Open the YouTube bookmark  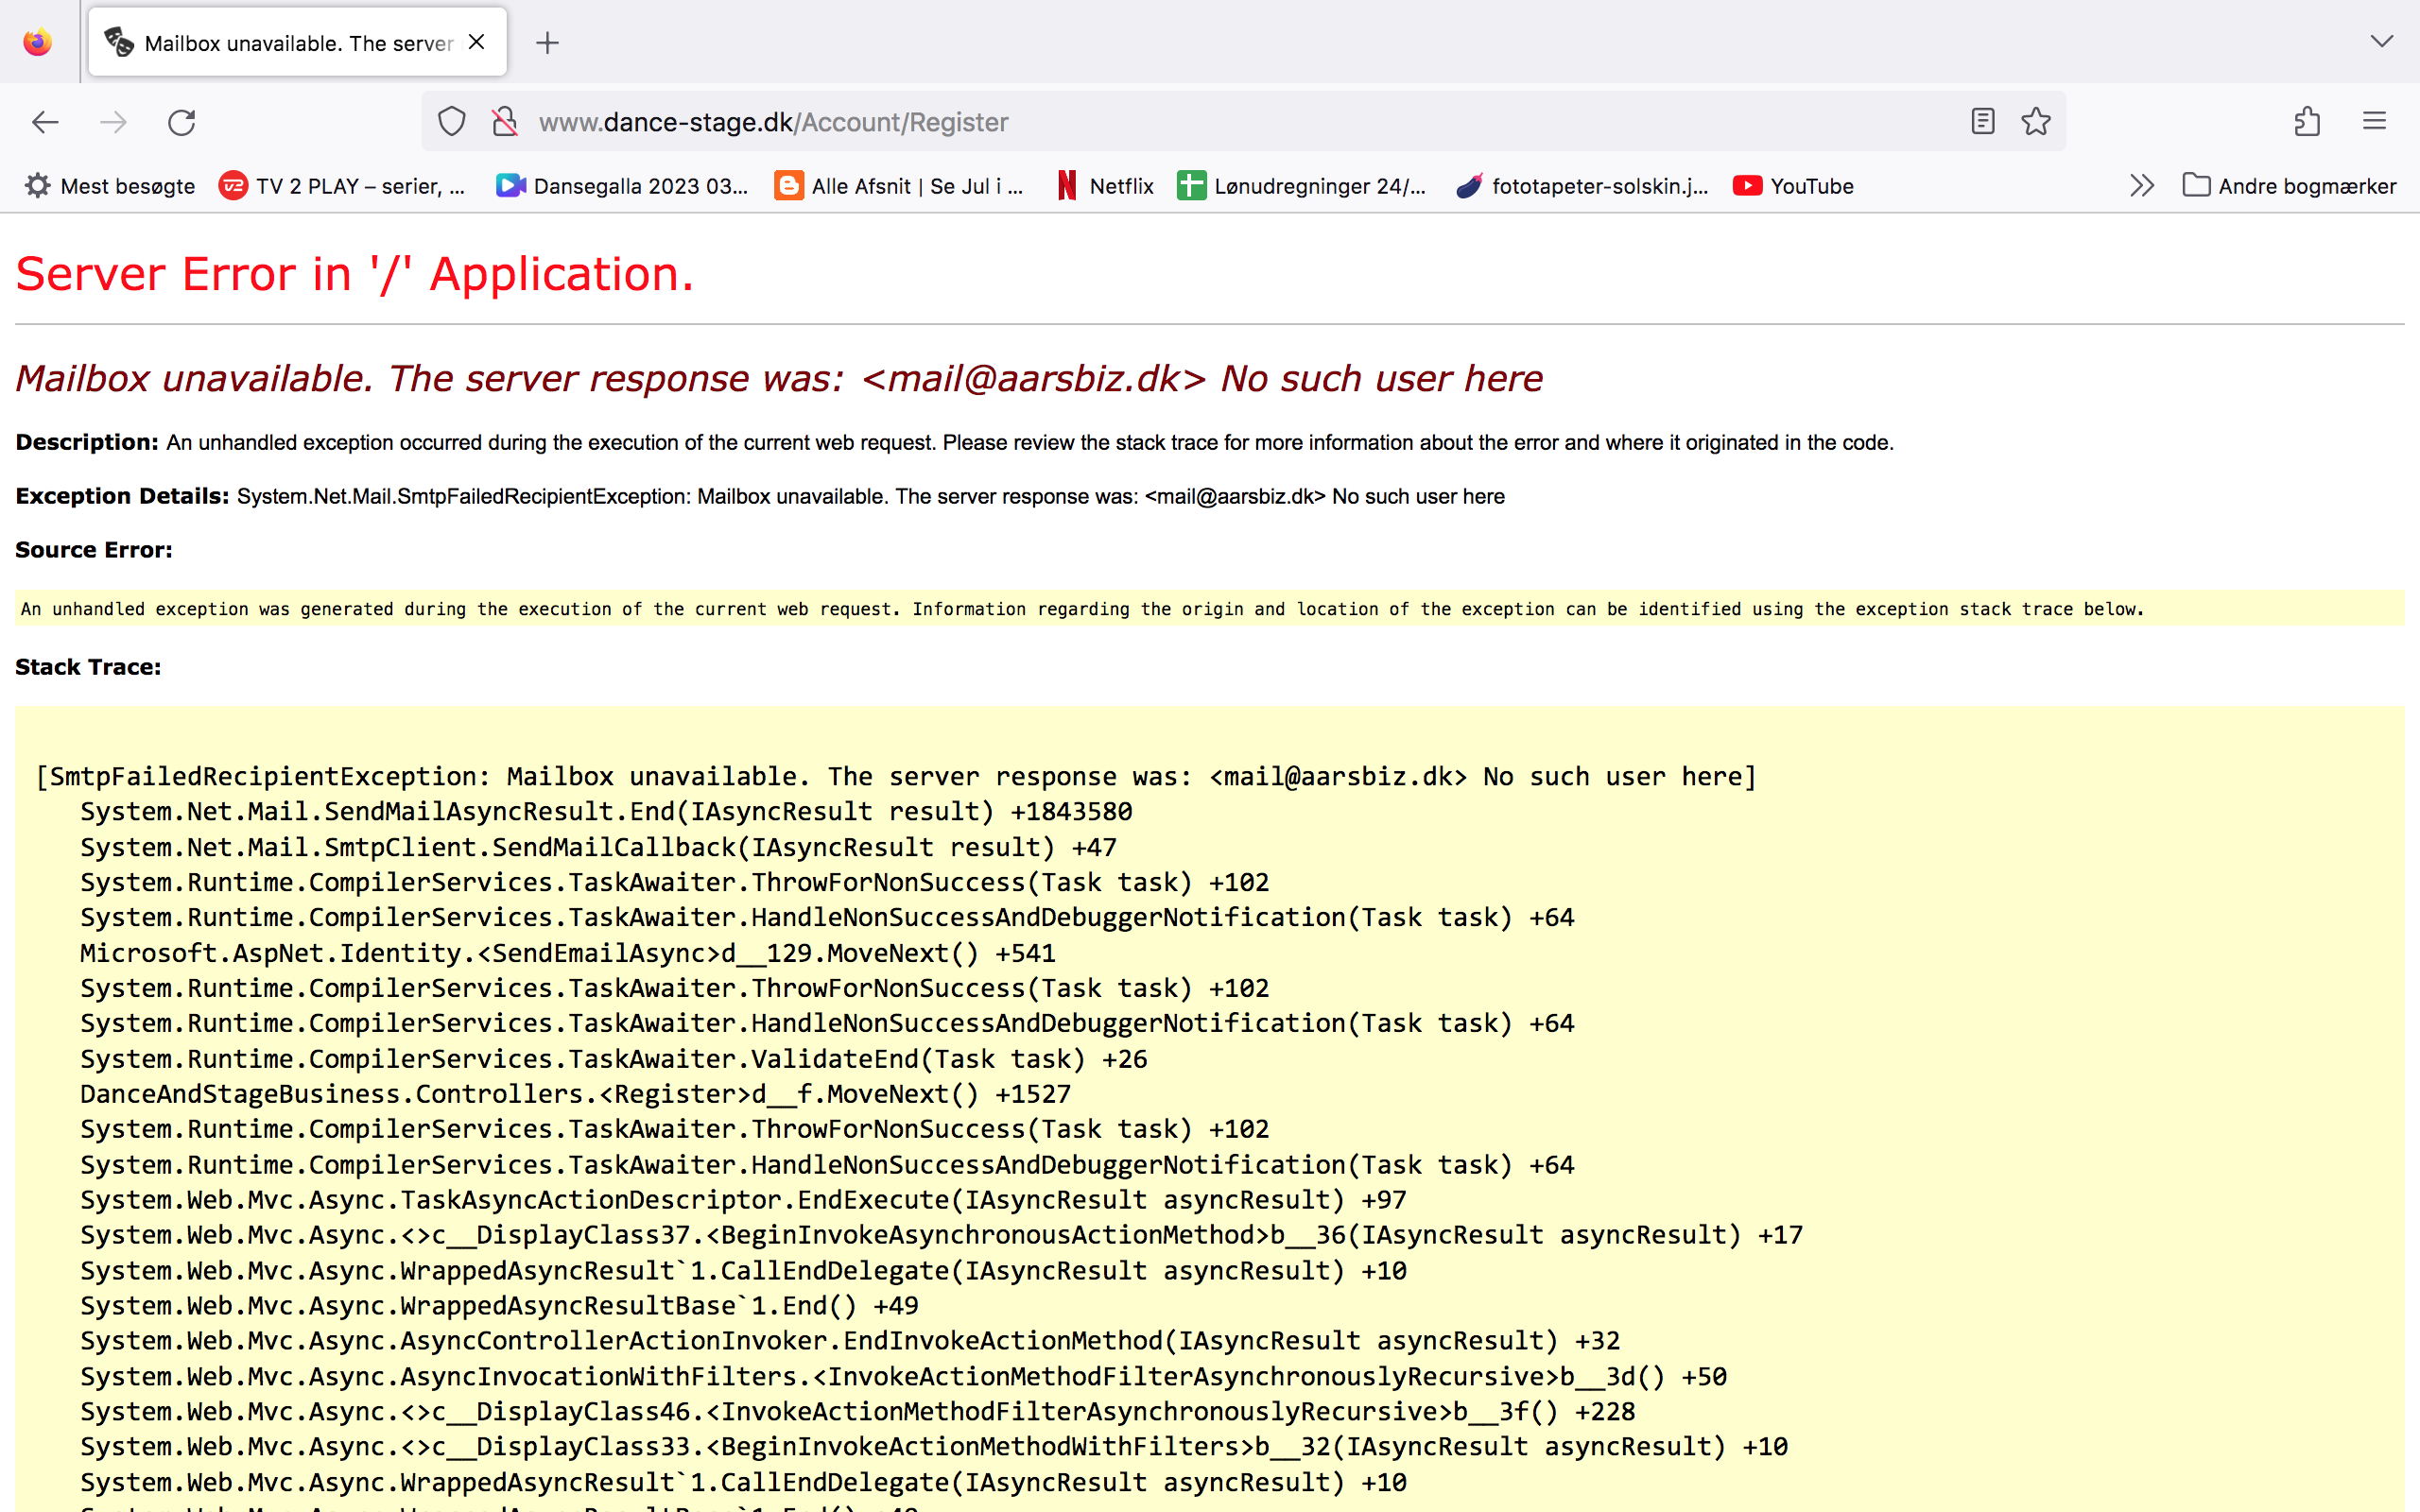point(1794,186)
